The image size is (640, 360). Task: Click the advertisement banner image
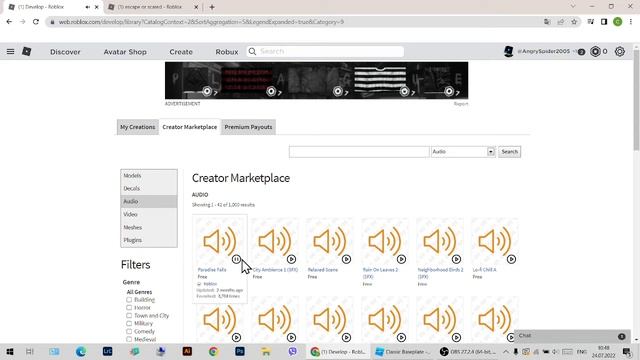(x=316, y=80)
